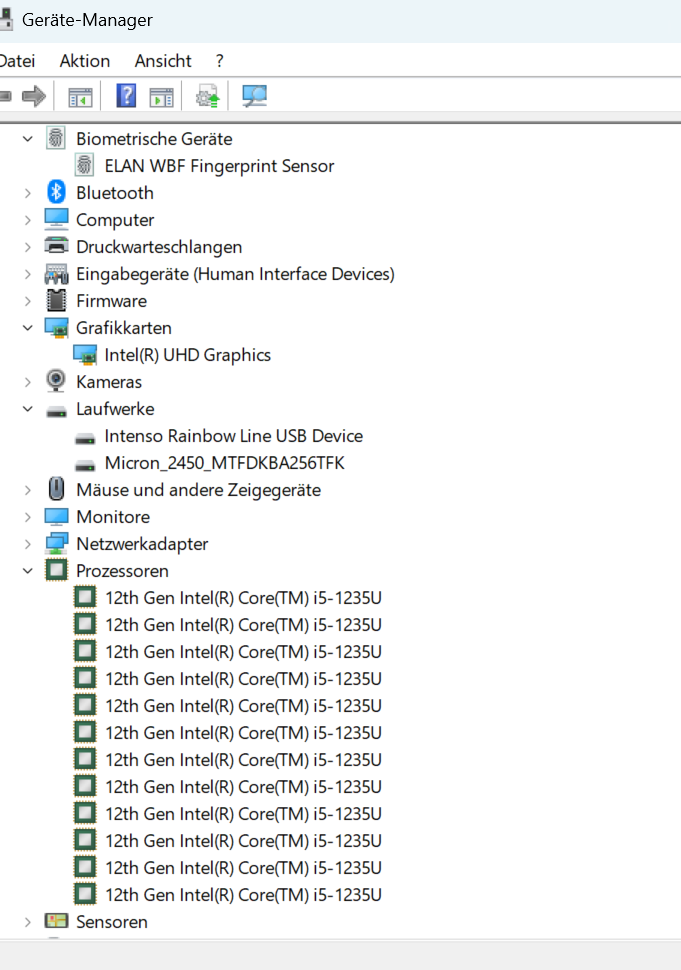Click the fingerprint icon beside Biometrische Geräte
Image resolution: width=681 pixels, height=970 pixels.
tap(56, 138)
